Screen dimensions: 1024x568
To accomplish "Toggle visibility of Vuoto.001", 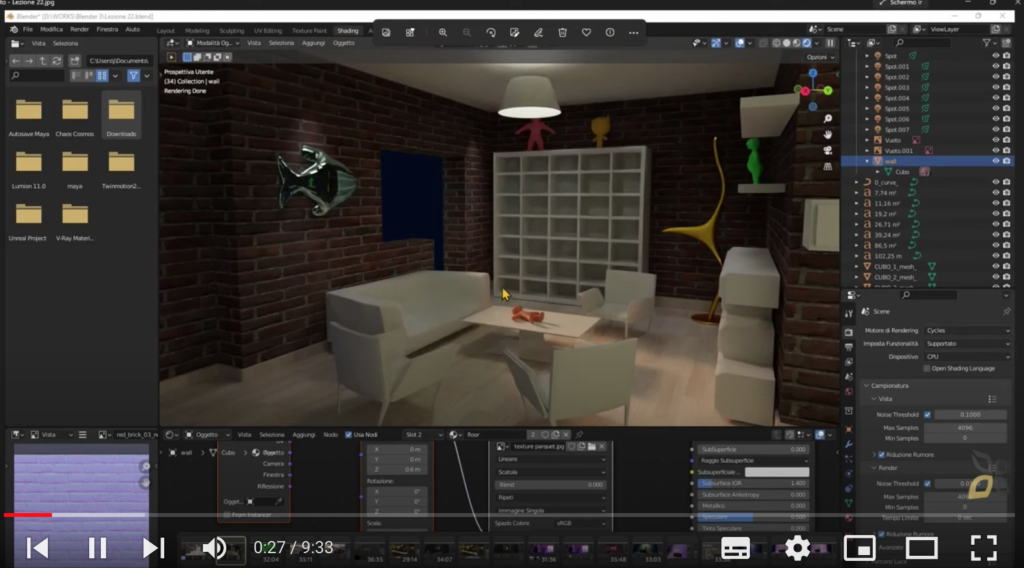I will click(x=996, y=151).
